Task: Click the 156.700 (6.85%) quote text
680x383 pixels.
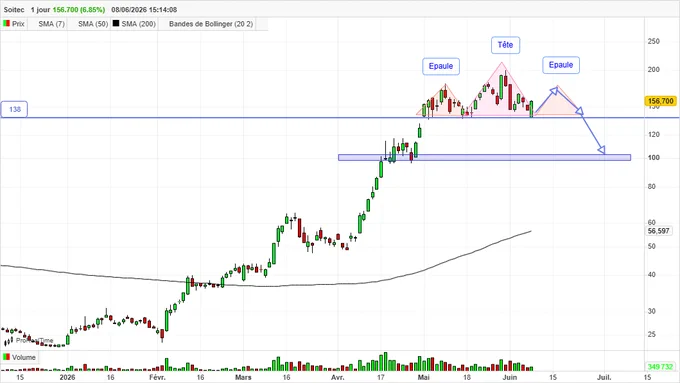Action: pyautogui.click(x=78, y=10)
